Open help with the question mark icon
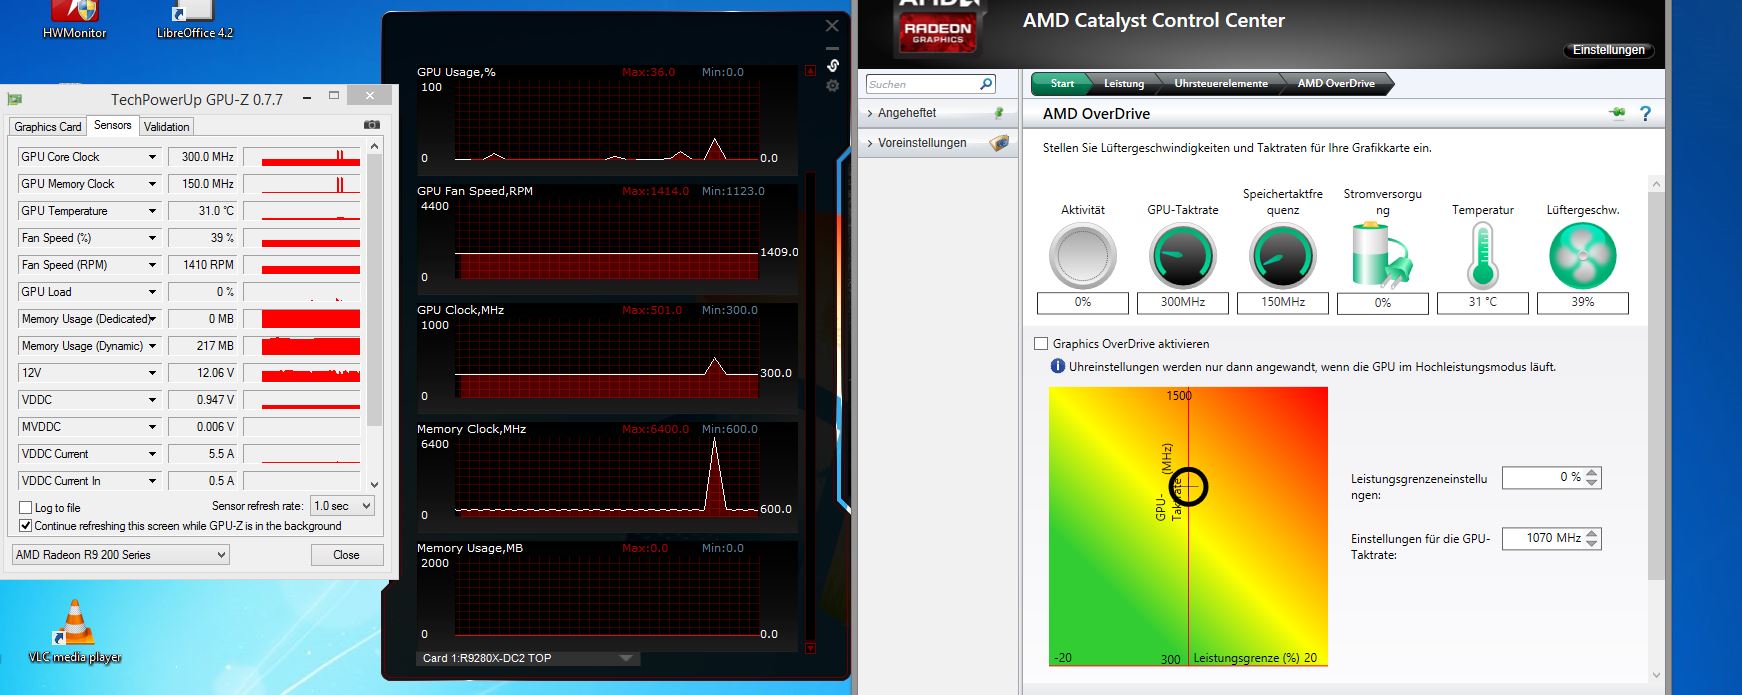1742x695 pixels. coord(1646,114)
